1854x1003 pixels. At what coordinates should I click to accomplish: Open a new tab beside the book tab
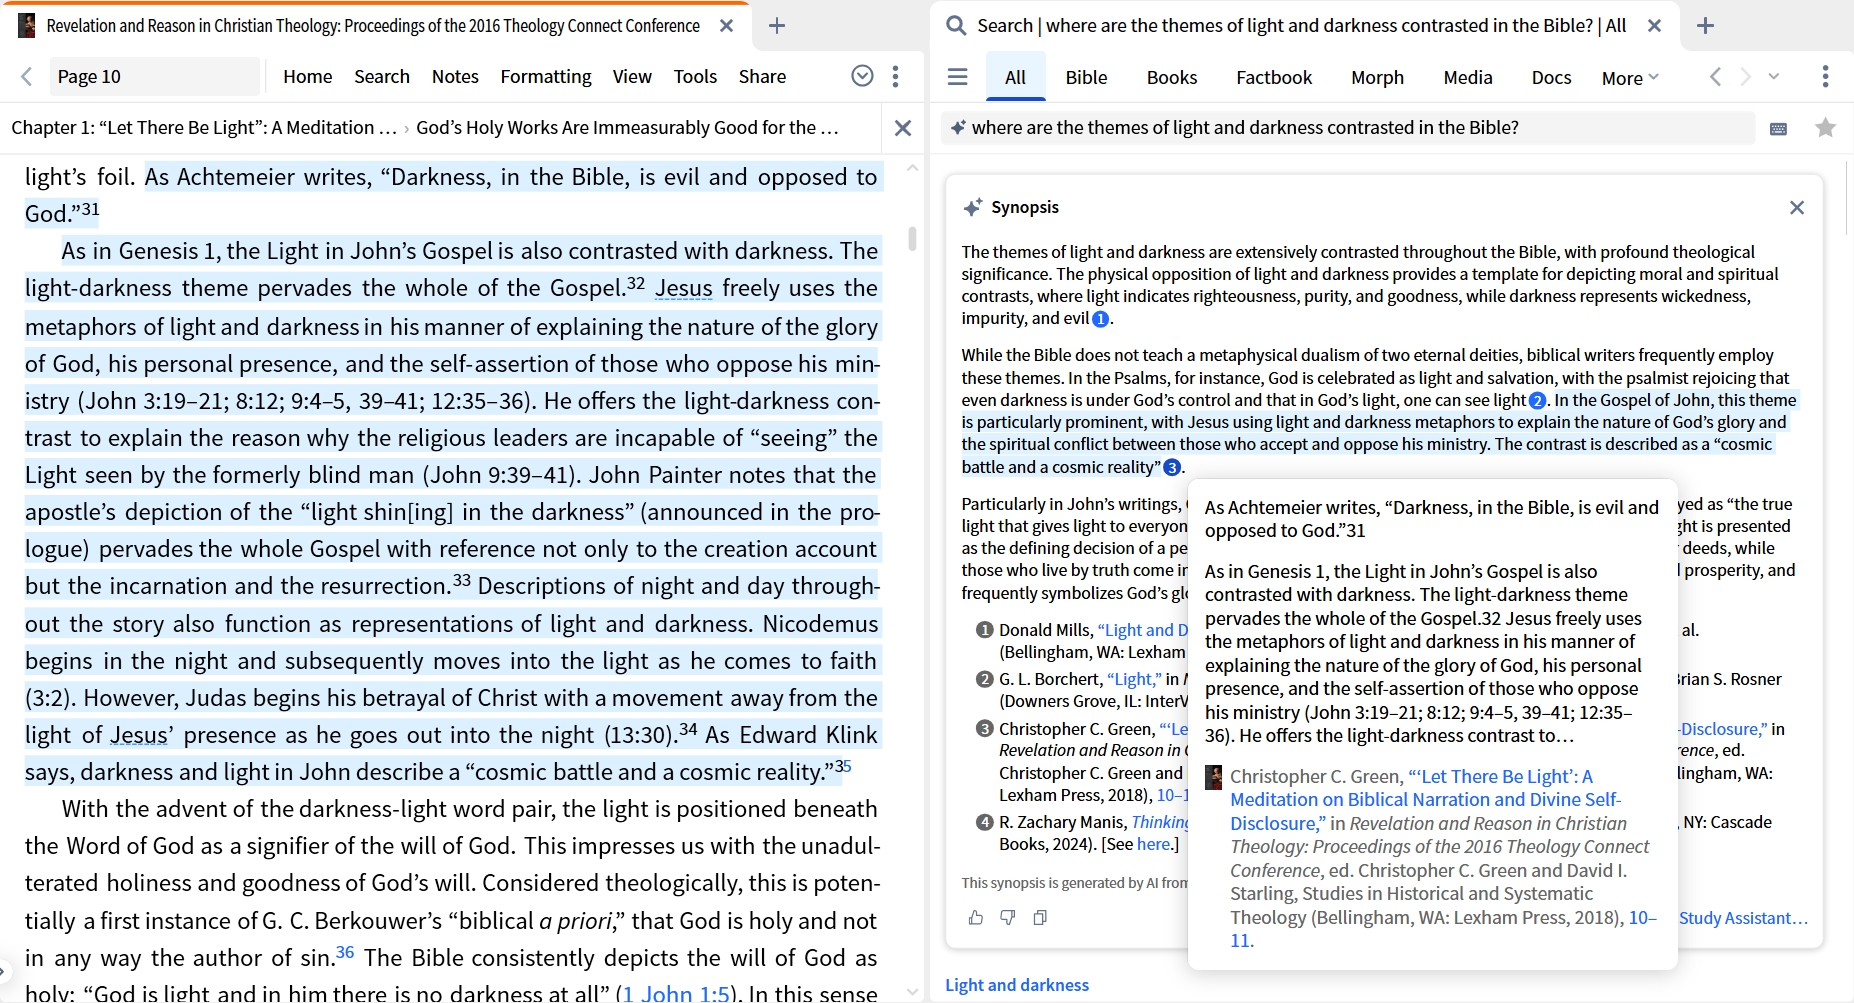(777, 26)
